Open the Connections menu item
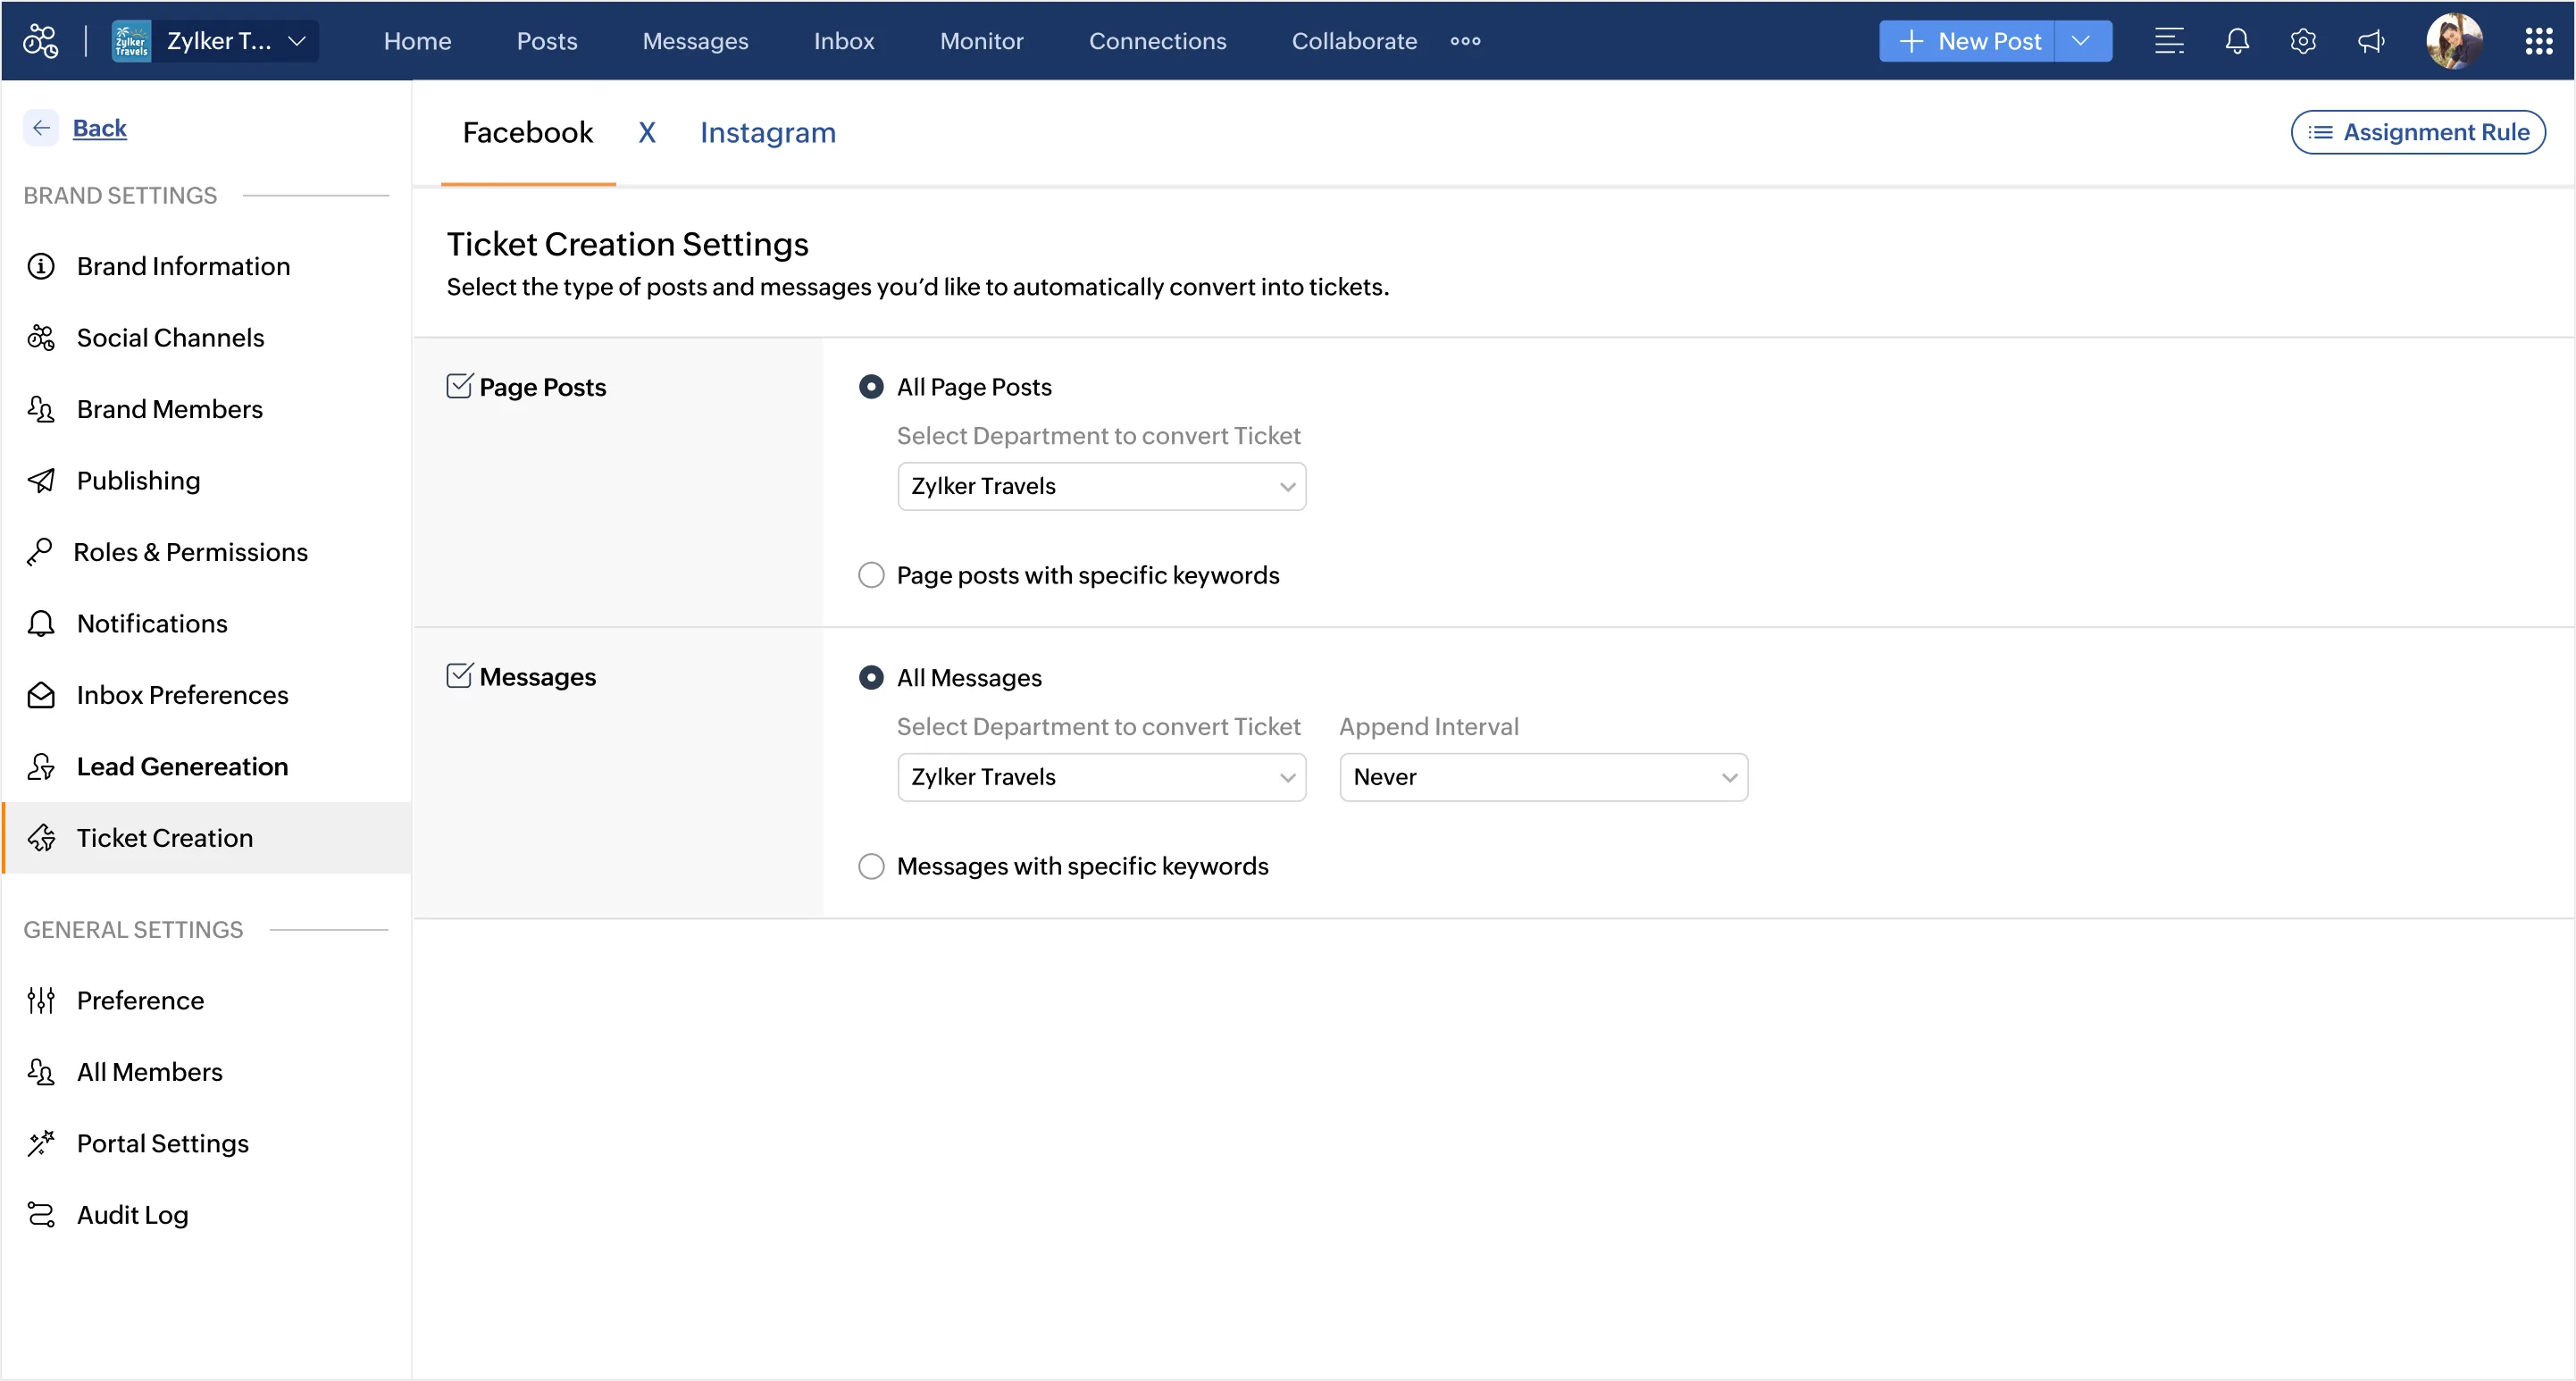The height and width of the screenshot is (1381, 2576). click(x=1157, y=41)
